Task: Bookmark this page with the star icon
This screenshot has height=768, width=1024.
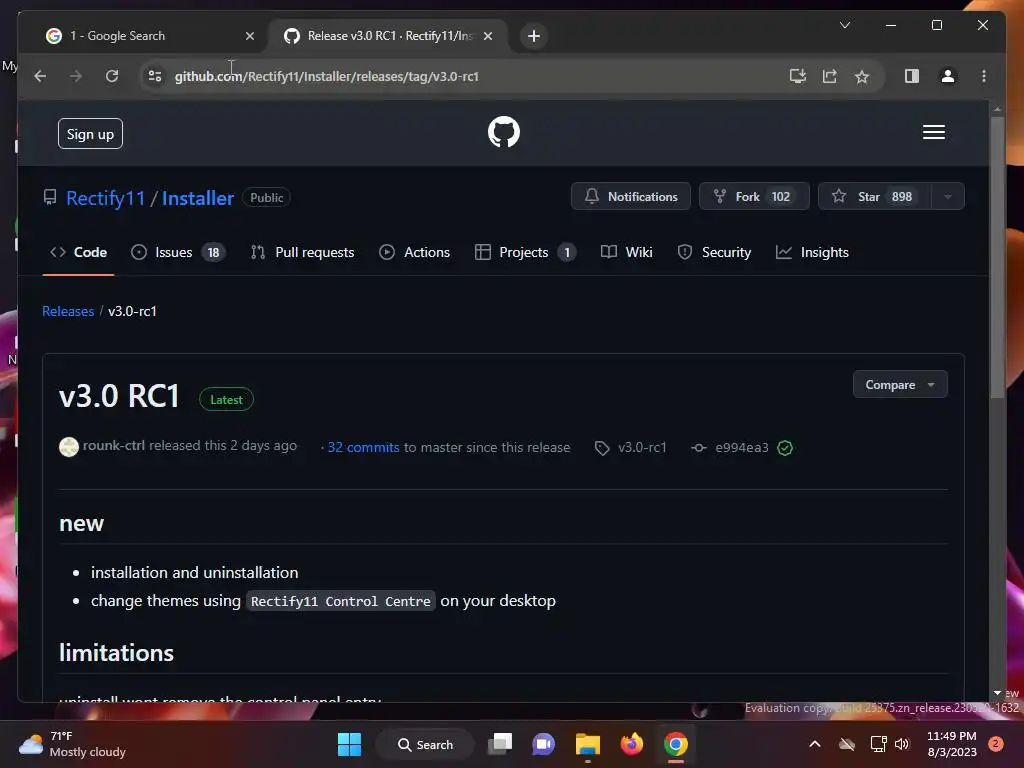Action: (862, 76)
